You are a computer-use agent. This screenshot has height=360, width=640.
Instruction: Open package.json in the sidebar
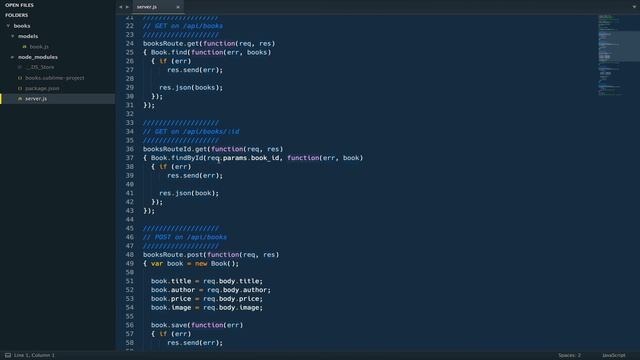pos(42,89)
